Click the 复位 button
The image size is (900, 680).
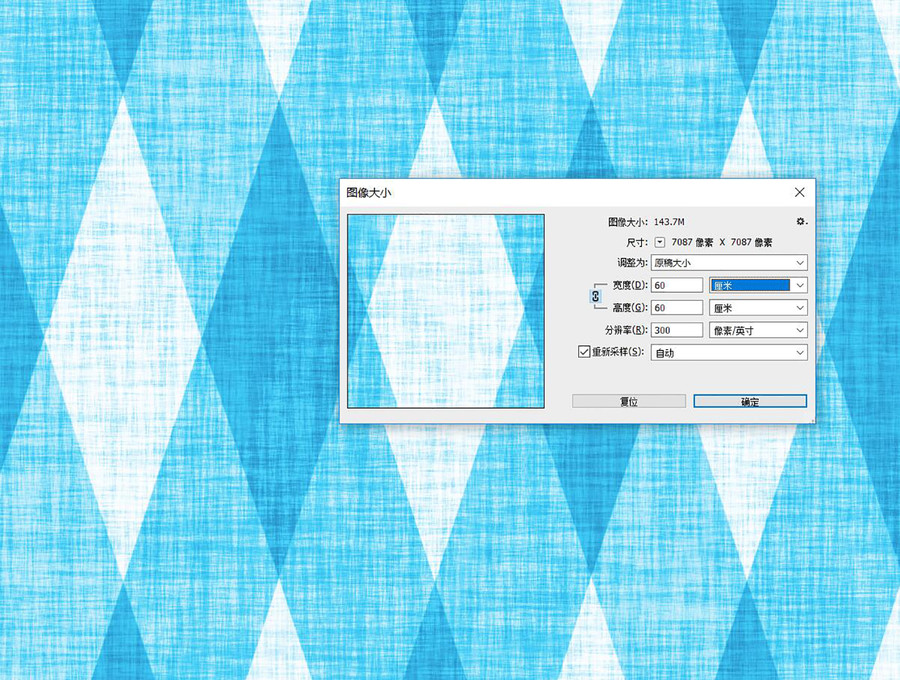(629, 401)
